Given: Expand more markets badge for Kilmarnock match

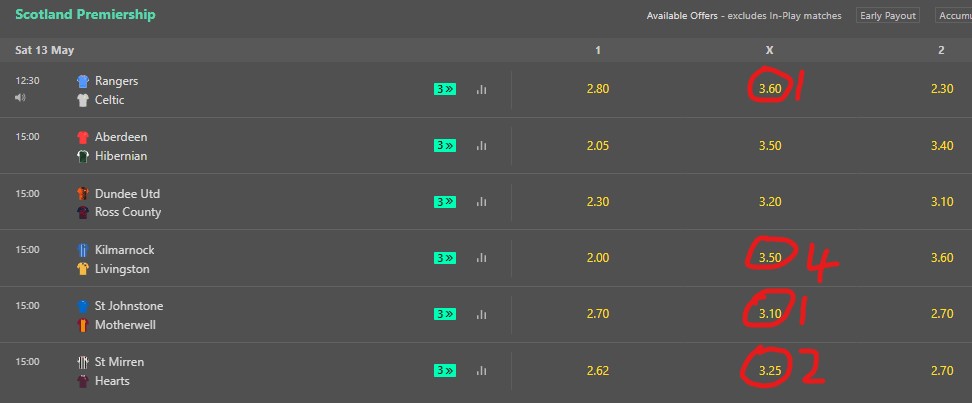Looking at the screenshot, I should (444, 258).
